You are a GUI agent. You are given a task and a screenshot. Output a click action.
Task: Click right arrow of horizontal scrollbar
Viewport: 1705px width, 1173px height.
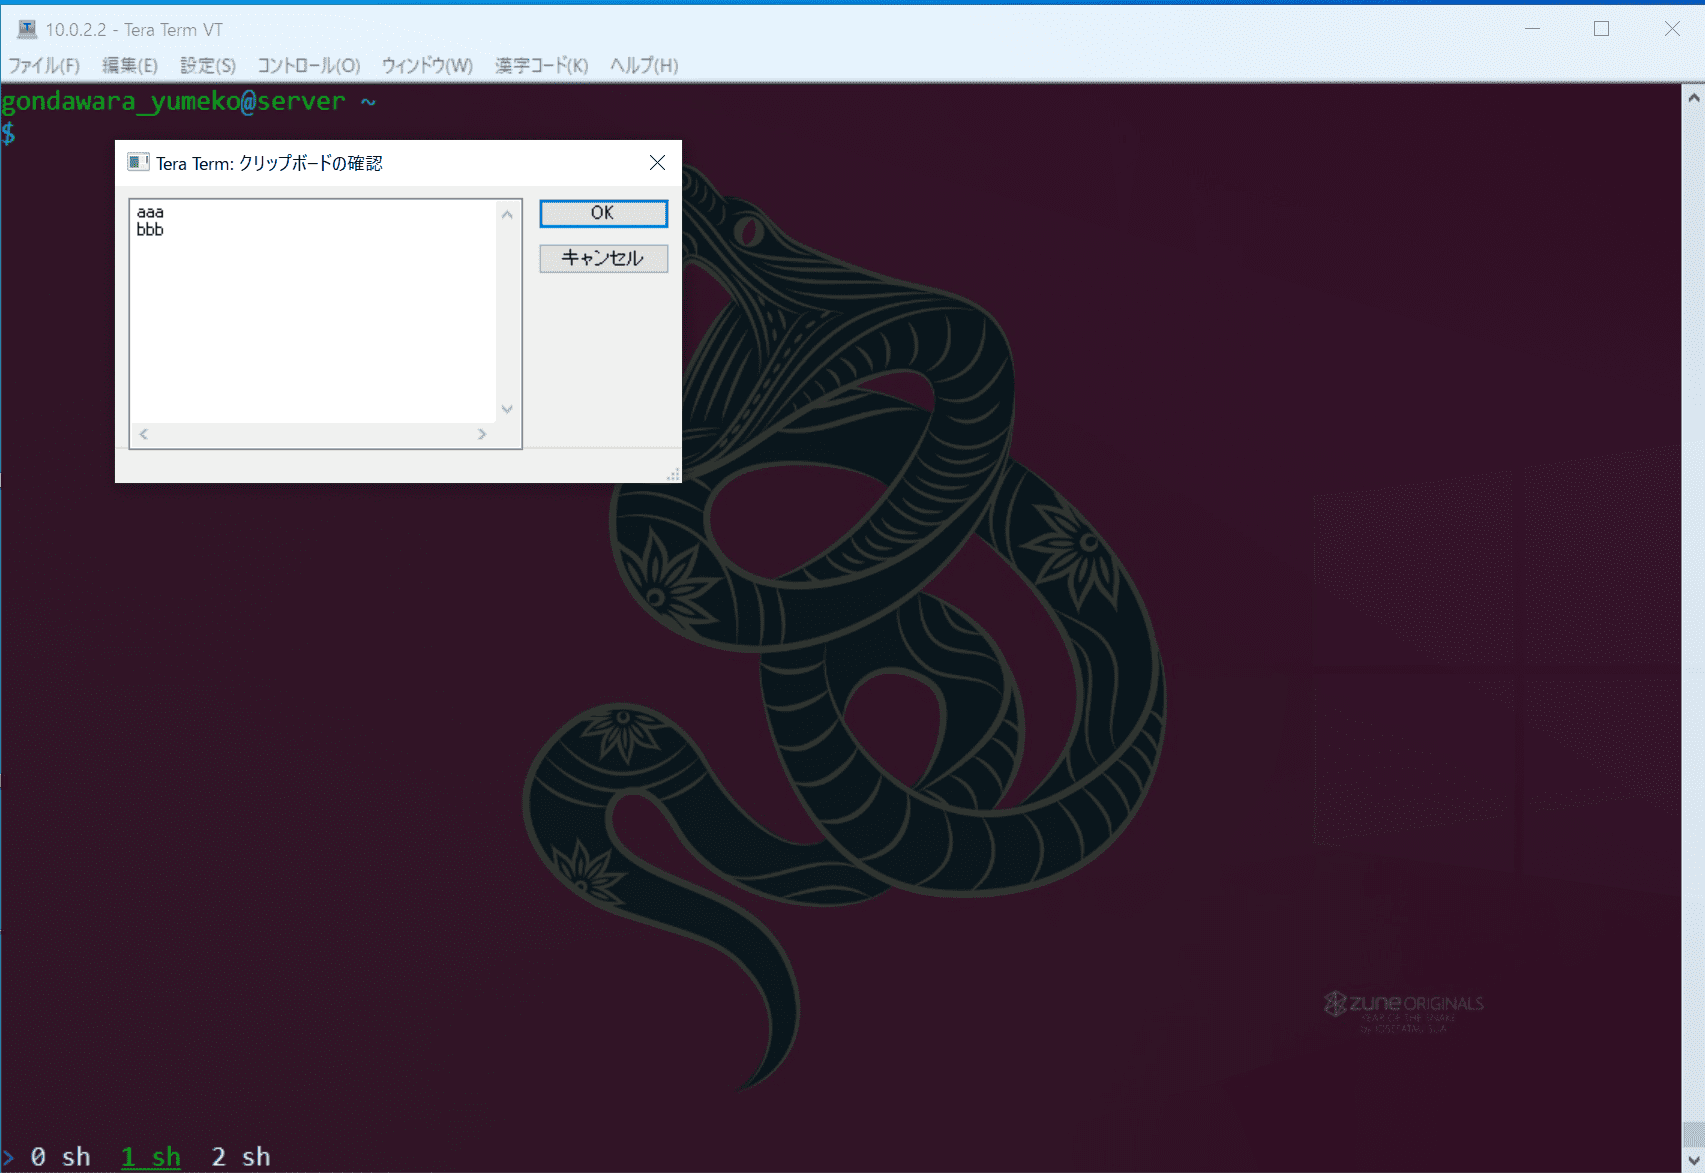tap(482, 434)
